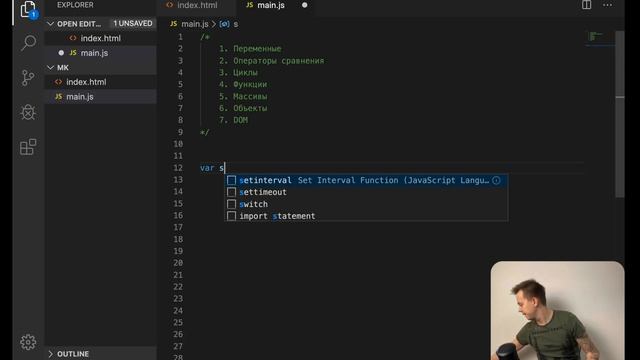640x360 pixels.
Task: Split the editor to the right
Action: click(x=587, y=5)
